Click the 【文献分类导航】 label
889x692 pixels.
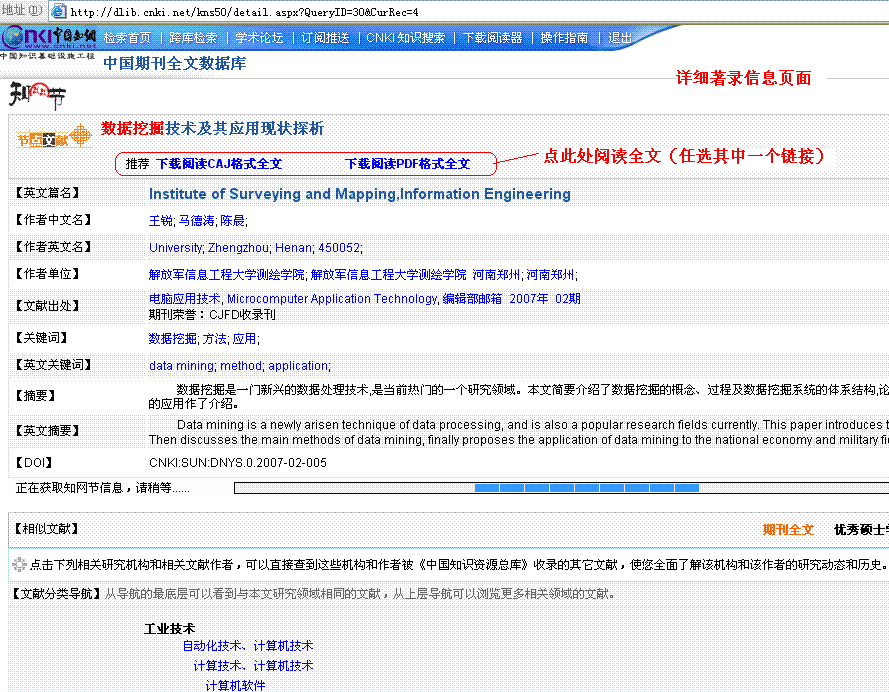[57, 593]
